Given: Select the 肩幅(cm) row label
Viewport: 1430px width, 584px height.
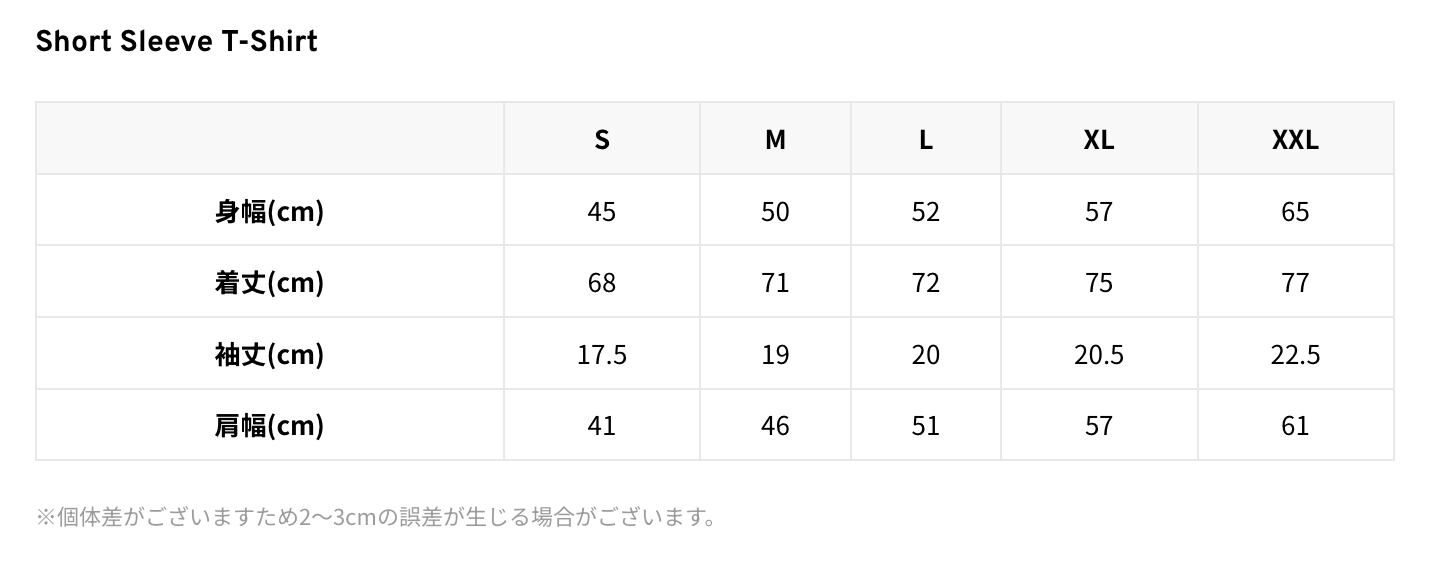Looking at the screenshot, I should click(269, 425).
